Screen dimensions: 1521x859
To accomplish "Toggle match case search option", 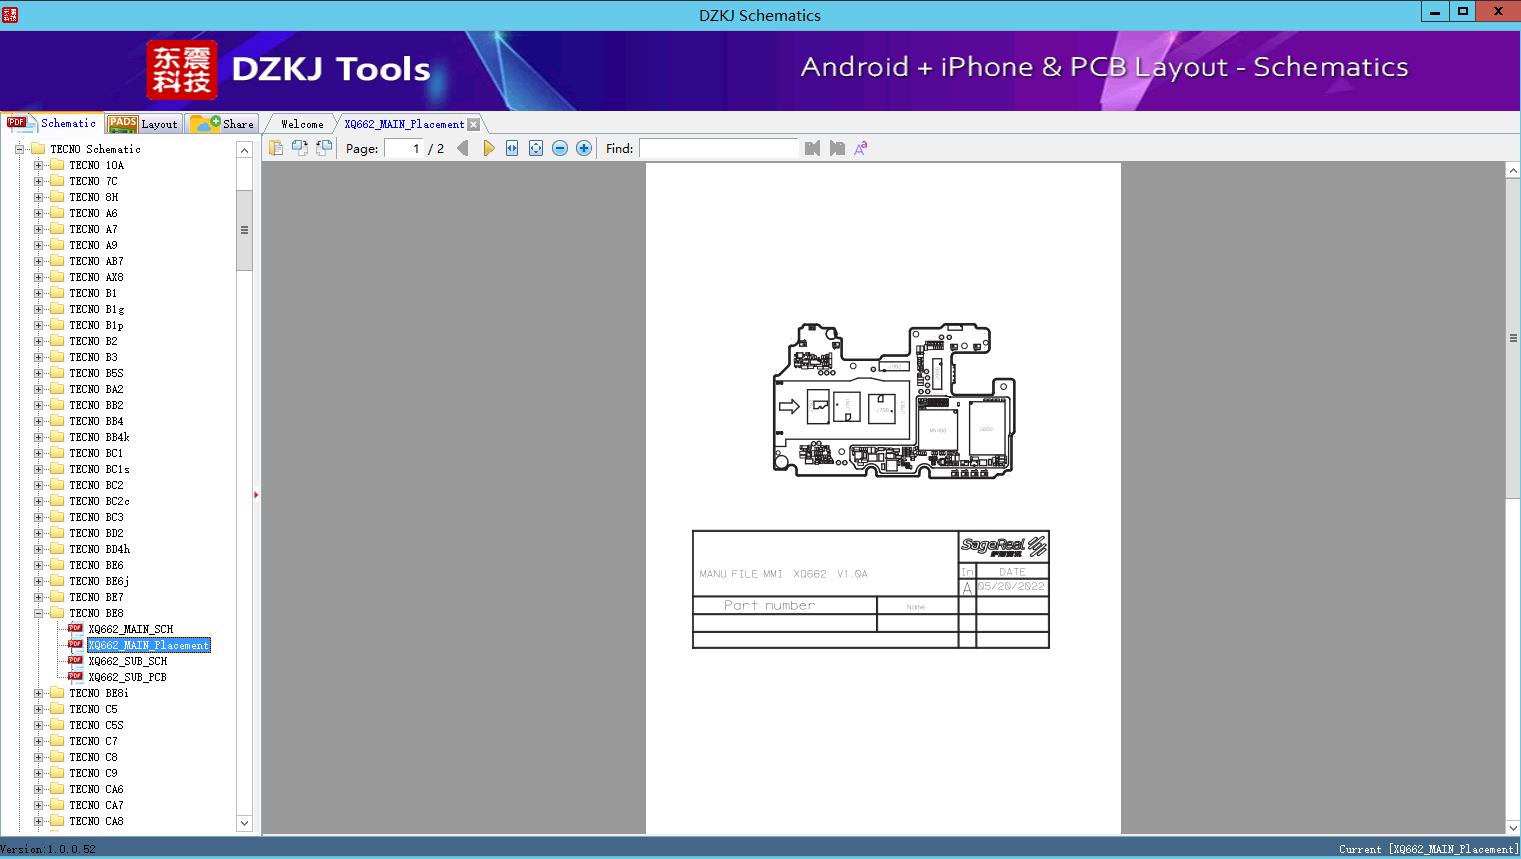I will coord(861,148).
